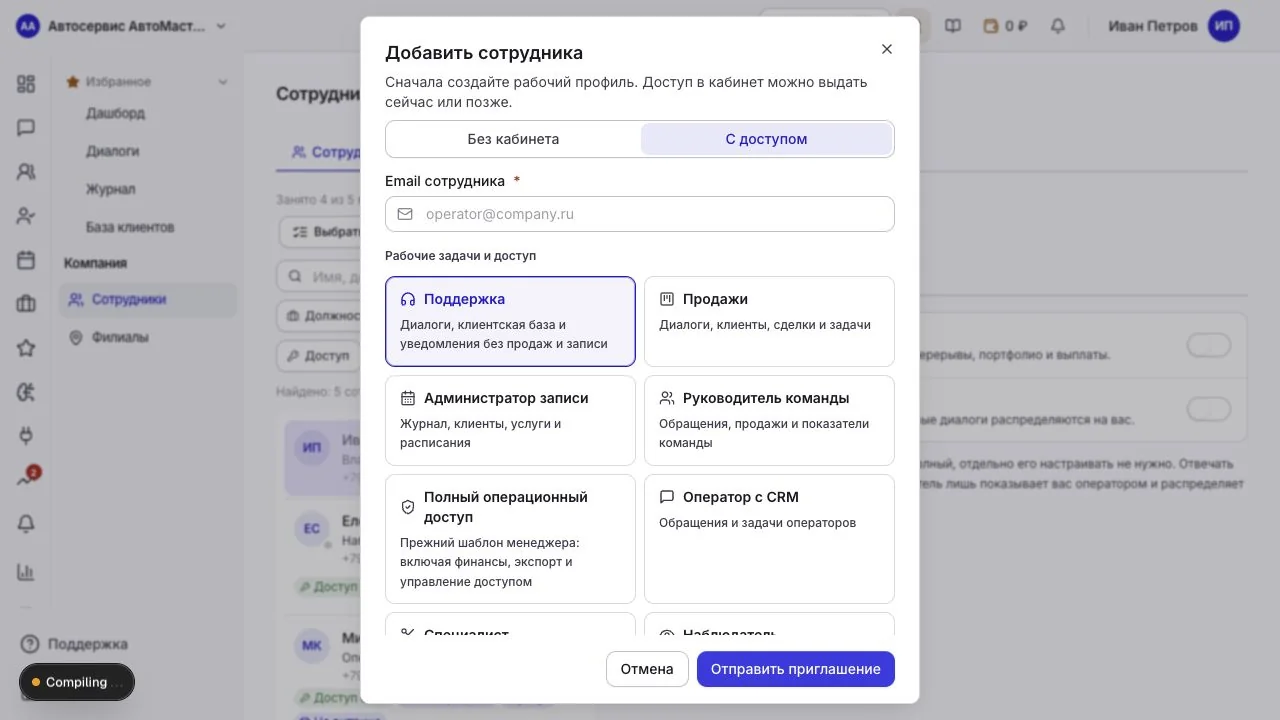Click the star icon in left rail

pos(26,348)
